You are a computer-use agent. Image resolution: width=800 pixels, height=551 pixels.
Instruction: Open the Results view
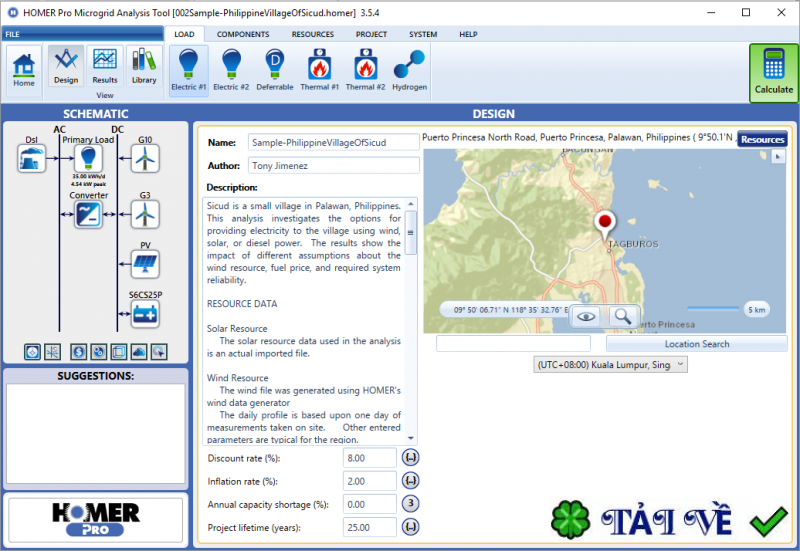click(x=105, y=66)
